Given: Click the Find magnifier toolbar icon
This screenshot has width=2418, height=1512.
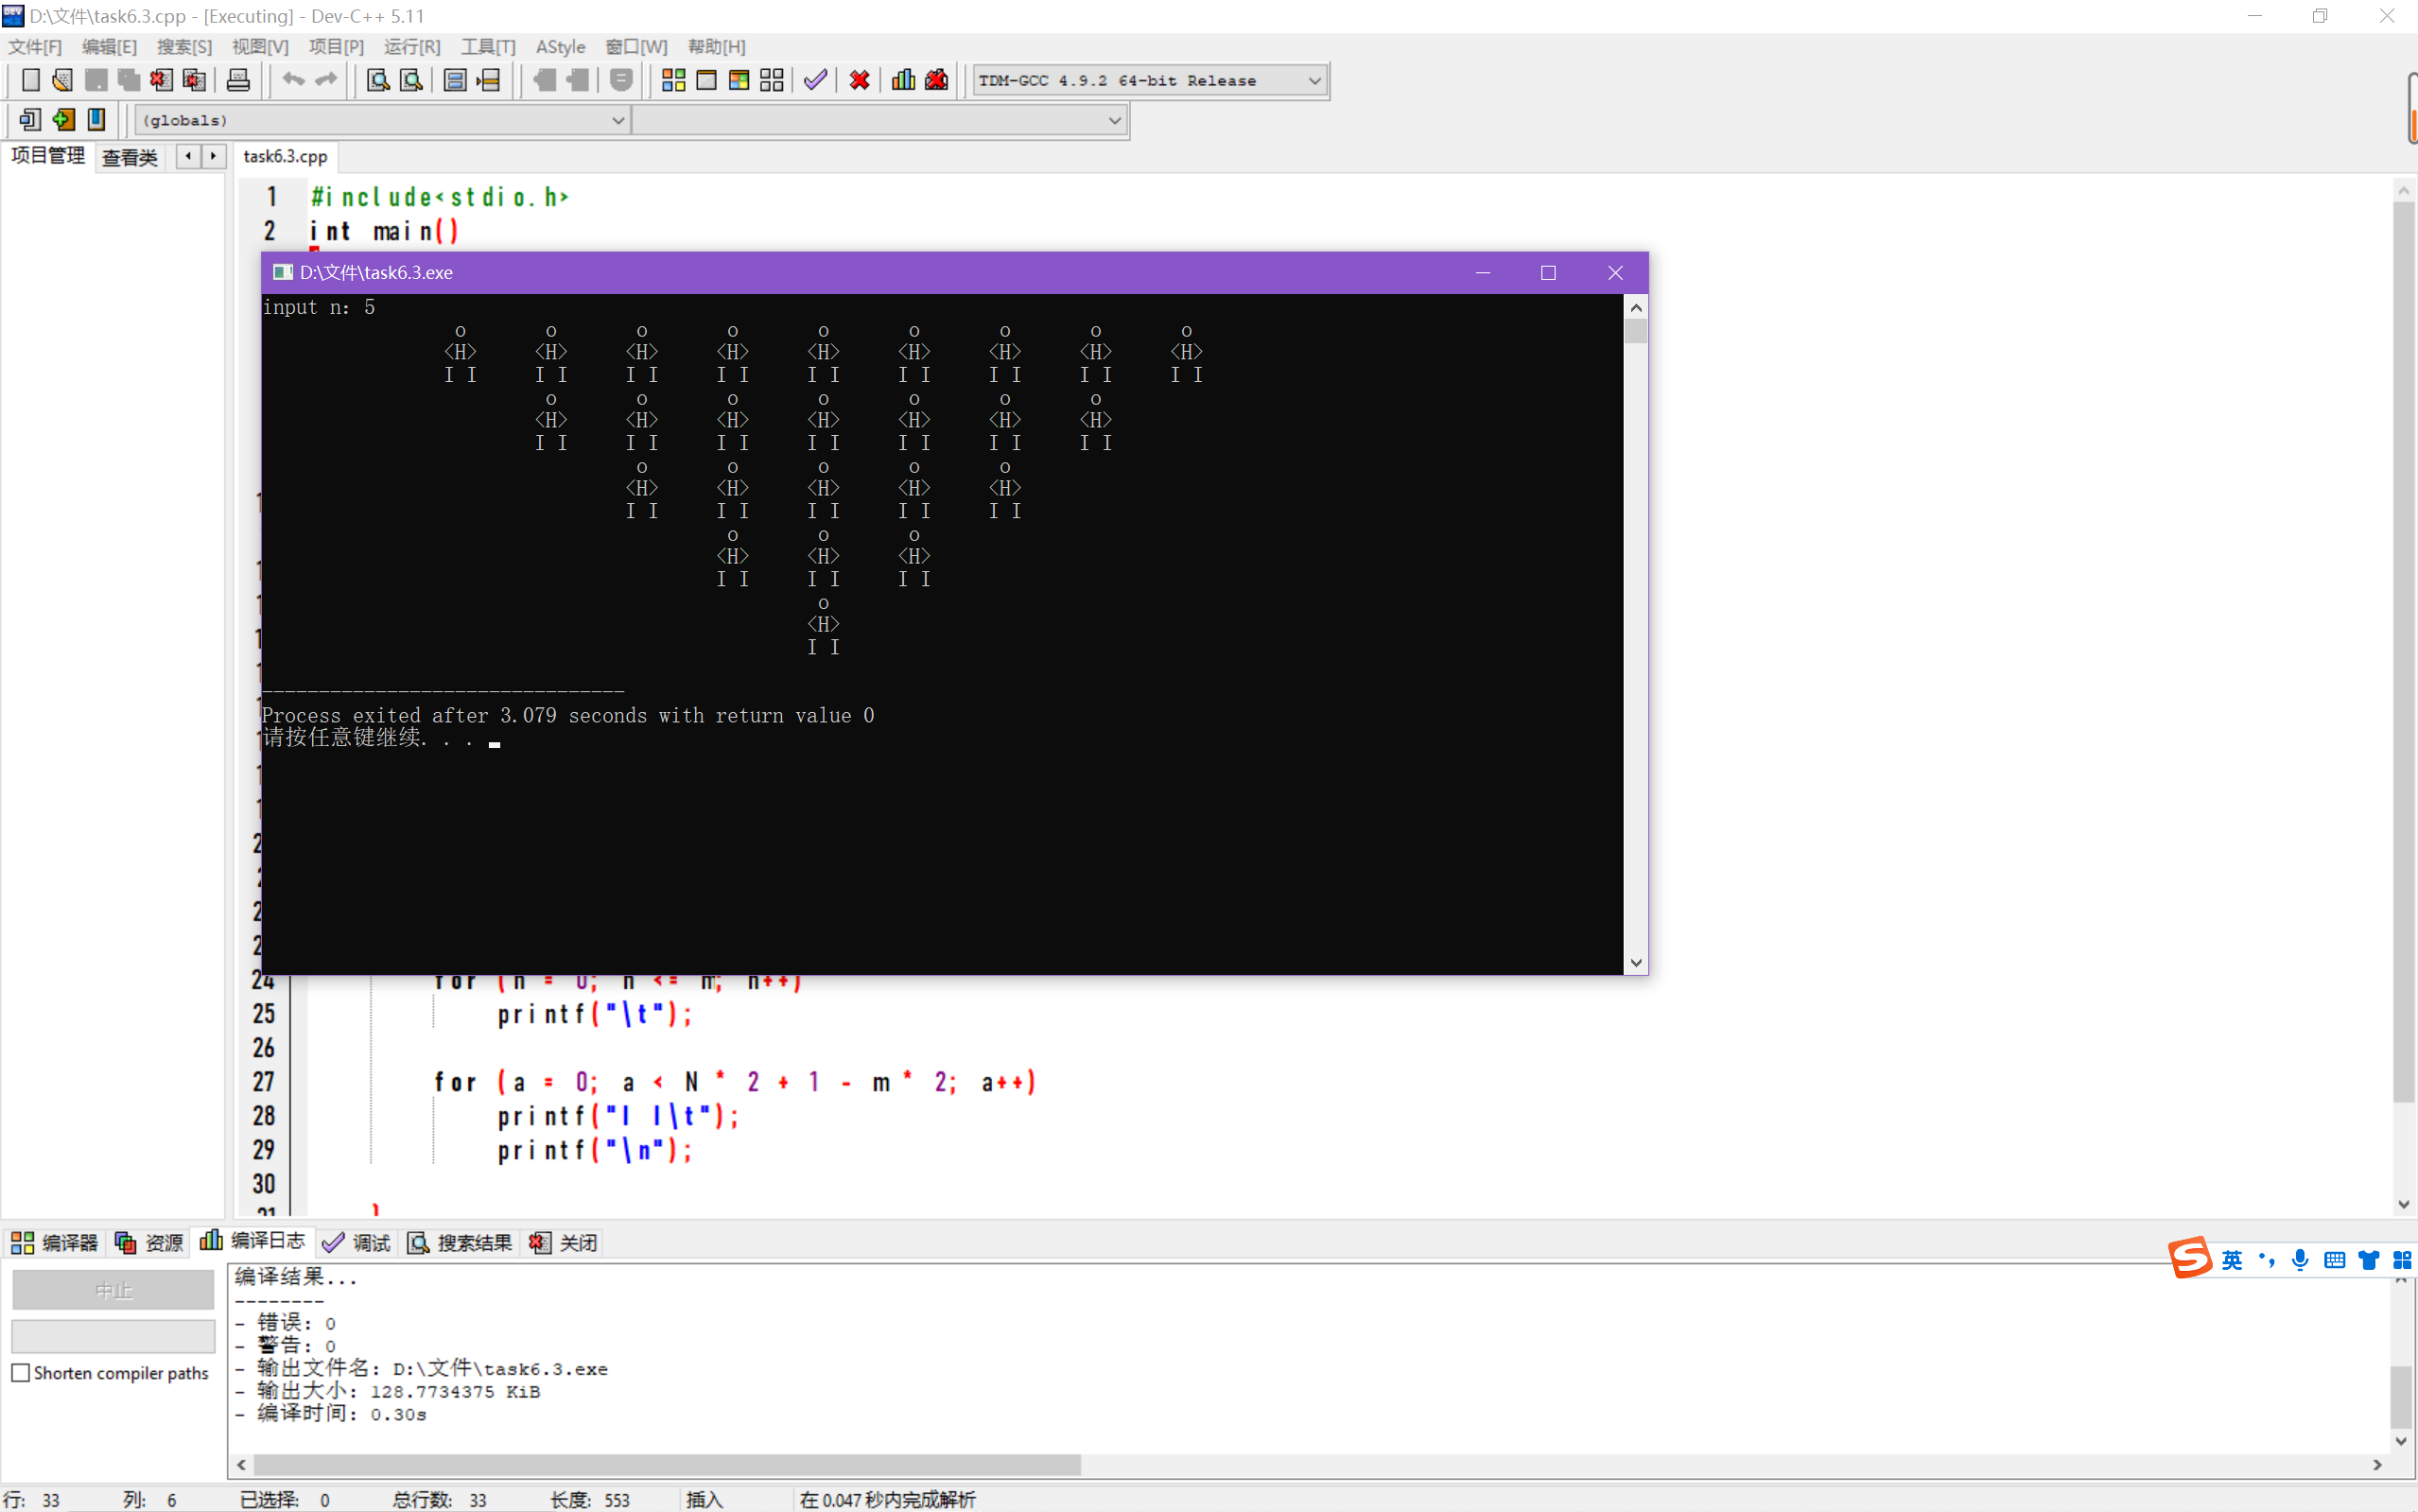Looking at the screenshot, I should 378,80.
